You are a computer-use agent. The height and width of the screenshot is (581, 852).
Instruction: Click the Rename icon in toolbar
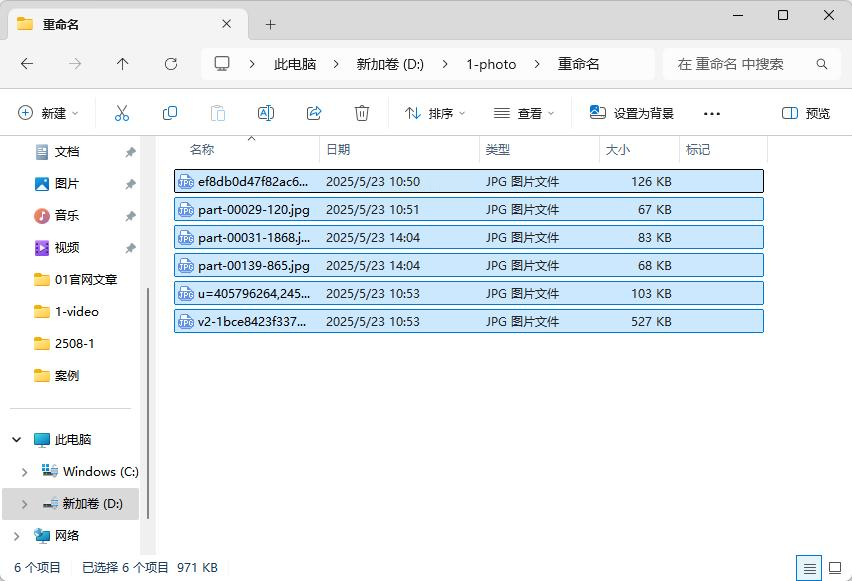(x=266, y=113)
